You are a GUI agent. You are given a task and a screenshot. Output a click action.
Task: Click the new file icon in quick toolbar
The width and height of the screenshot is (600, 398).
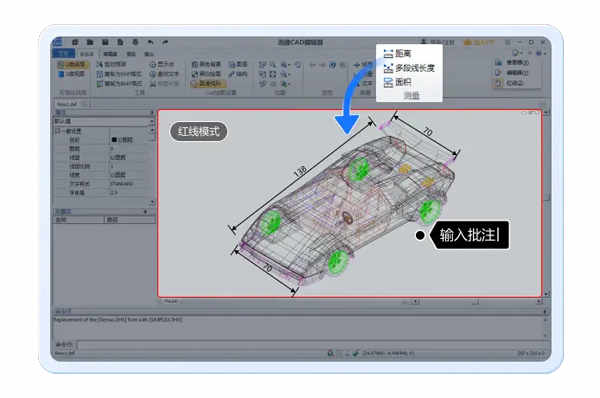tap(75, 42)
